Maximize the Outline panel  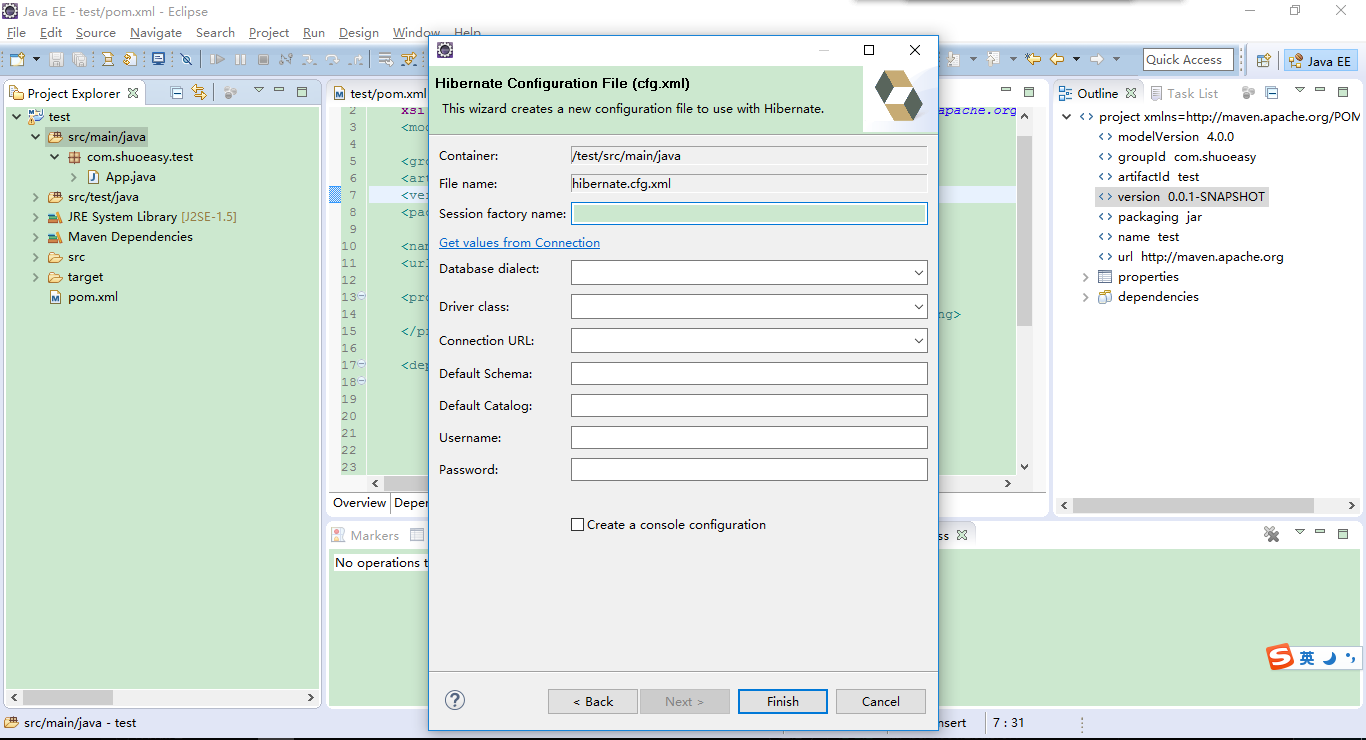pos(1343,92)
